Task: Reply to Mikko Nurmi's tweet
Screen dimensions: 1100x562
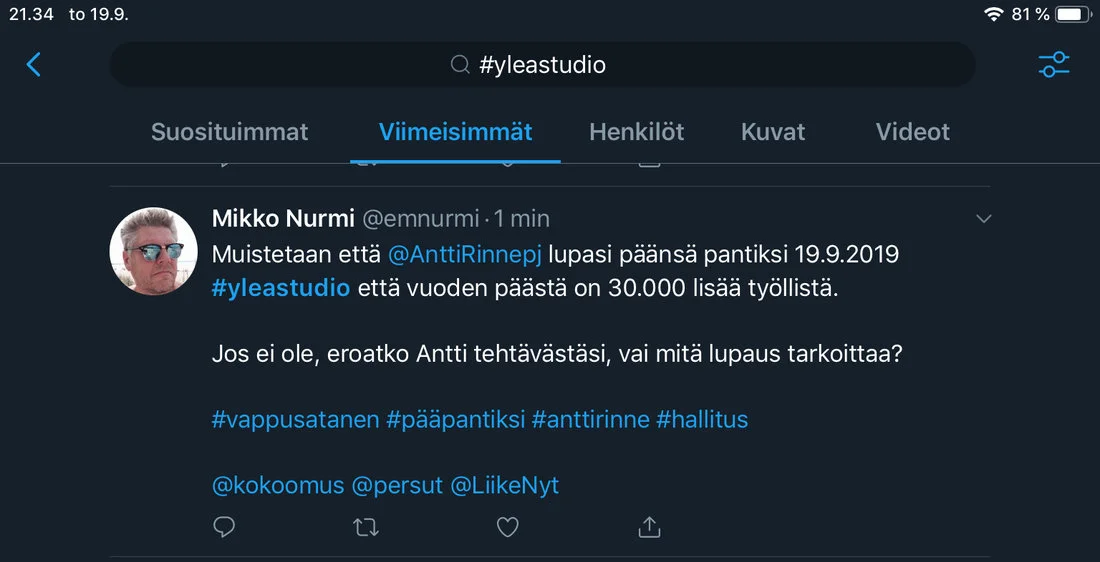Action: pyautogui.click(x=225, y=527)
